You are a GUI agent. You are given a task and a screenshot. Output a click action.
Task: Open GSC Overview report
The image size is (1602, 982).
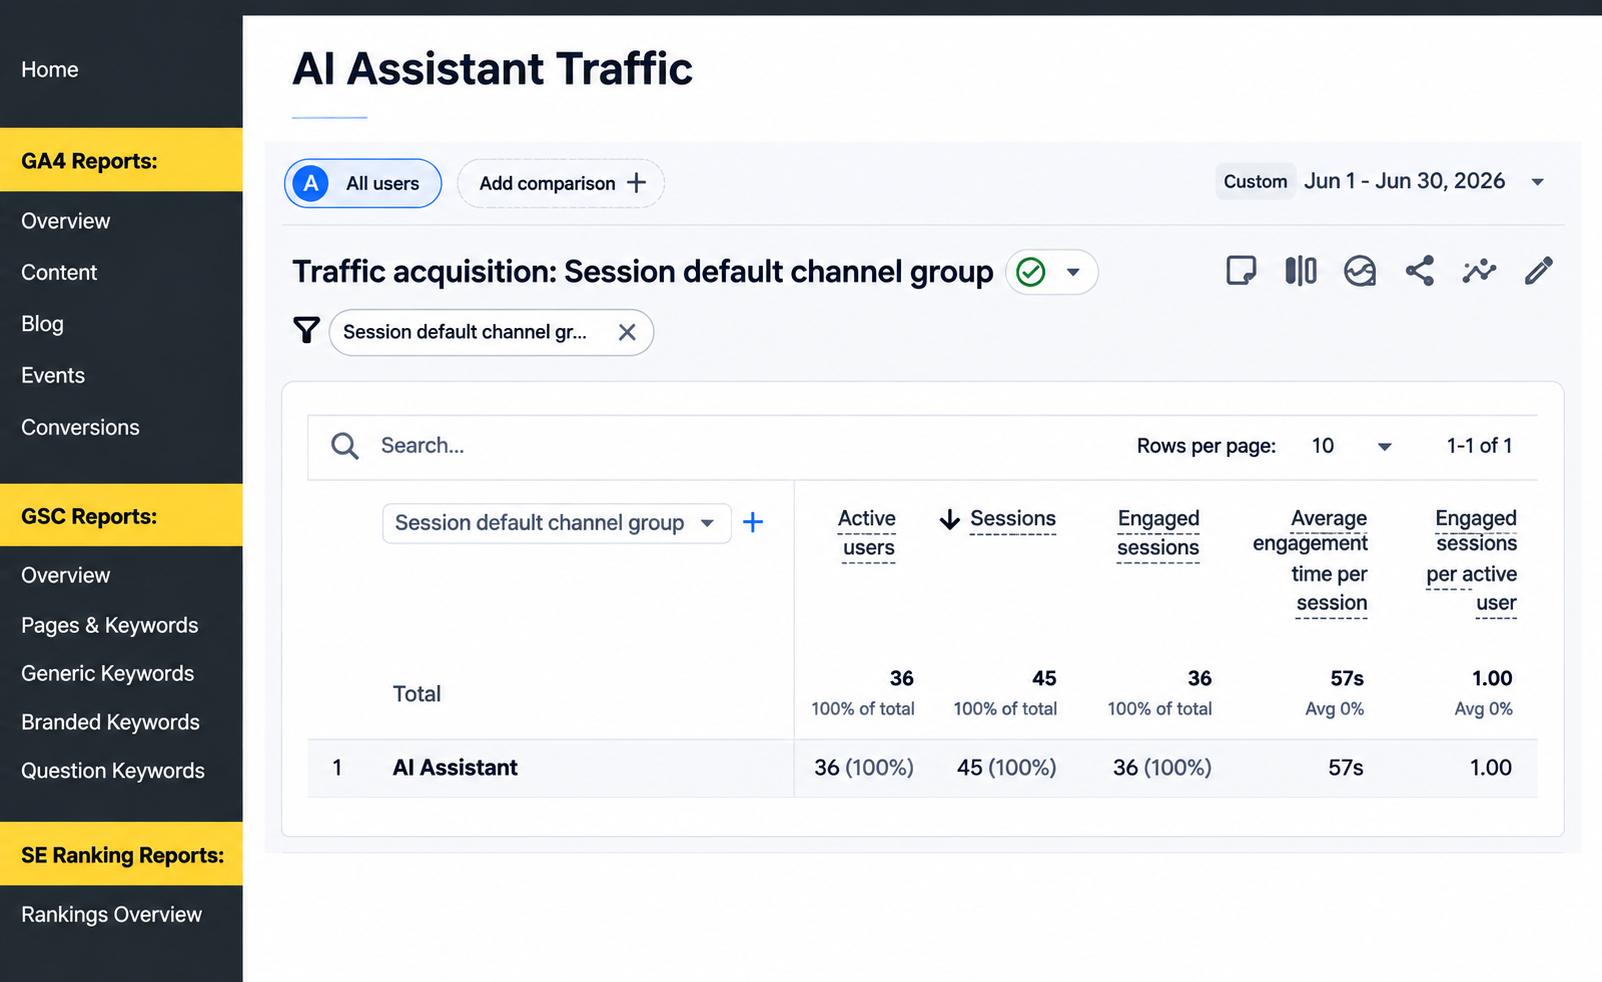click(x=66, y=575)
